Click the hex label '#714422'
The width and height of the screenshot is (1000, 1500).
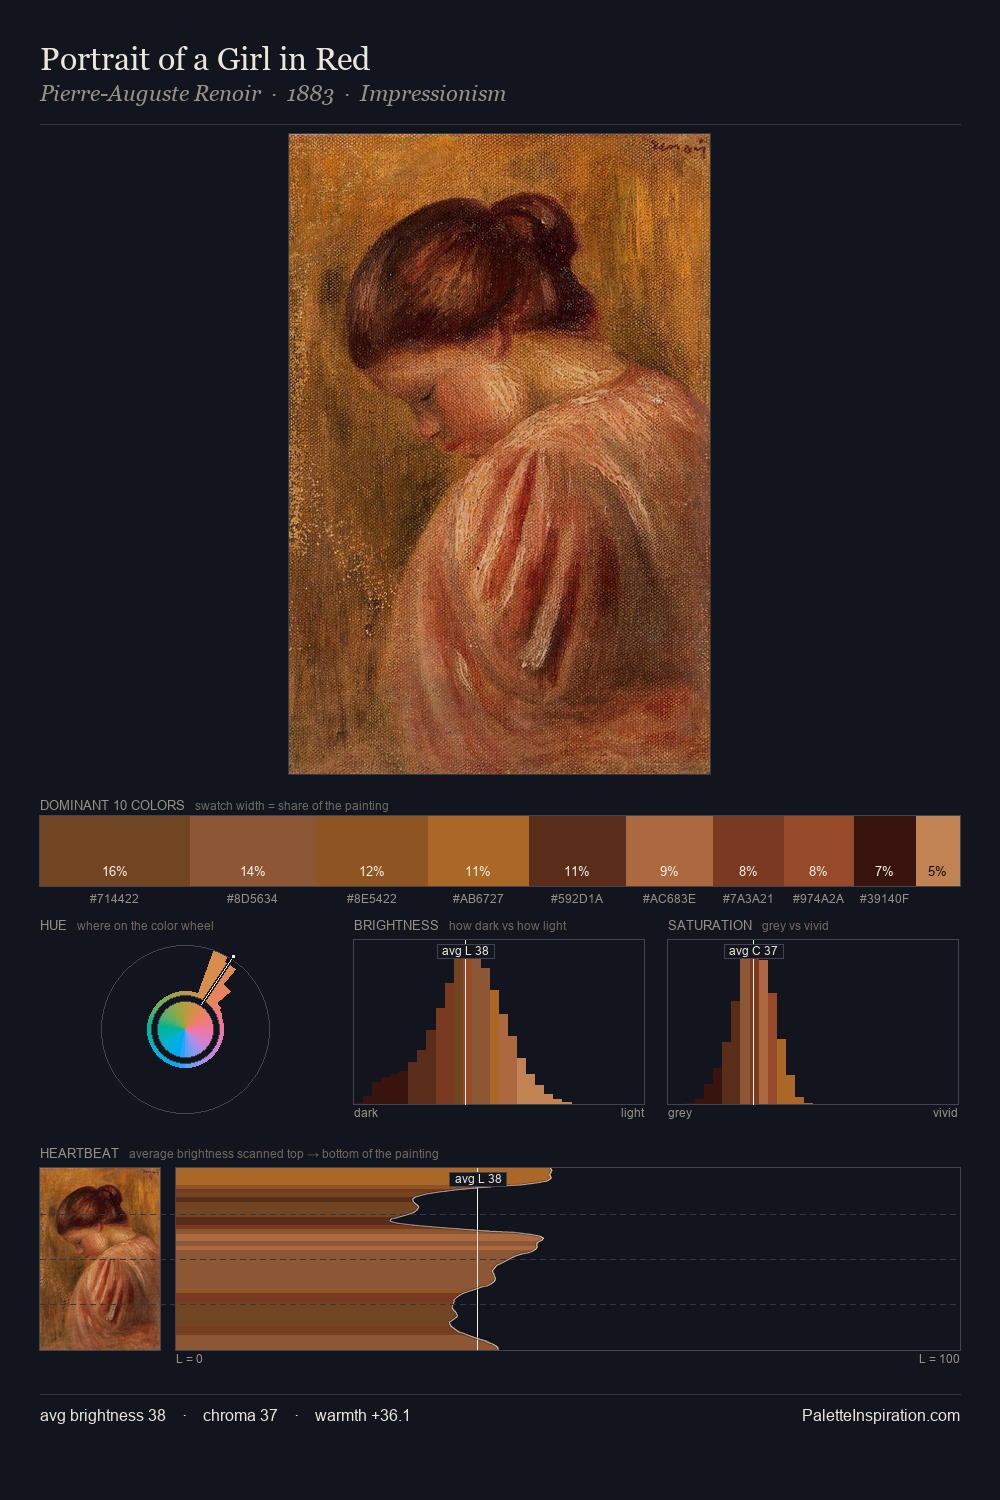pos(114,899)
